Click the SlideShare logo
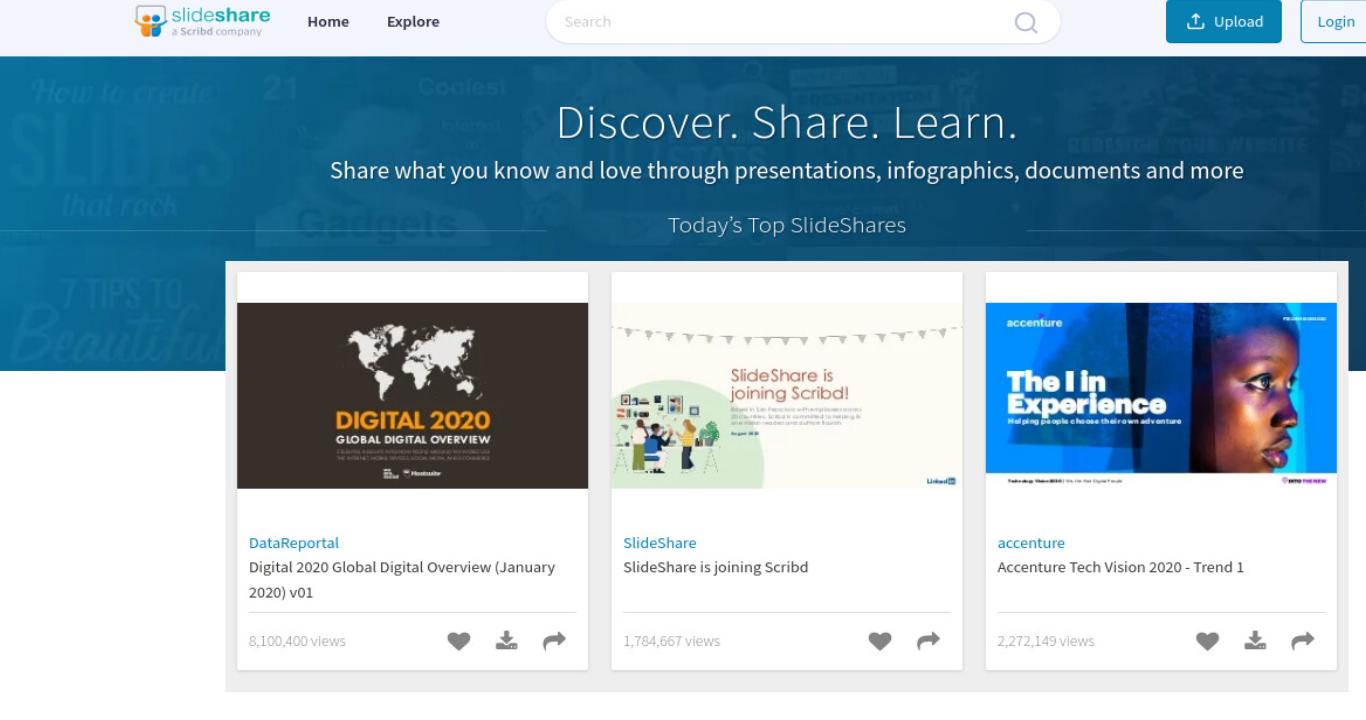Viewport: 1366px width, 720px height. [203, 21]
